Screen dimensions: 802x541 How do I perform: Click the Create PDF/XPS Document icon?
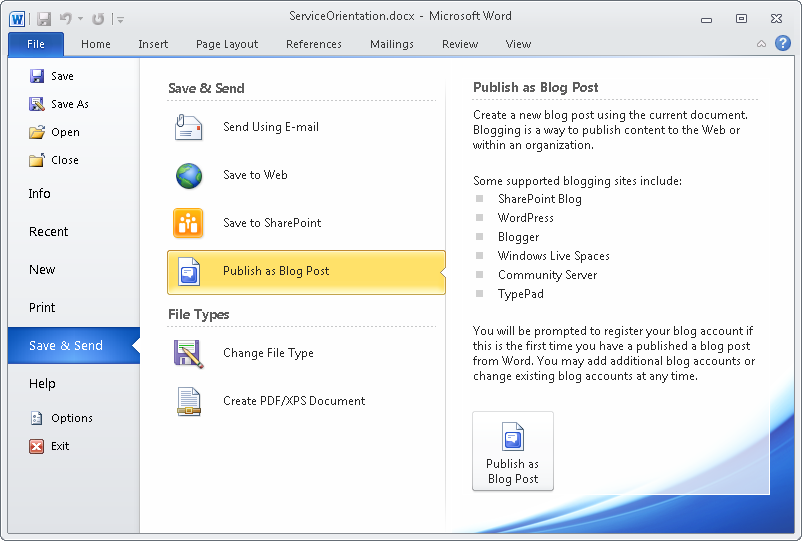point(189,401)
